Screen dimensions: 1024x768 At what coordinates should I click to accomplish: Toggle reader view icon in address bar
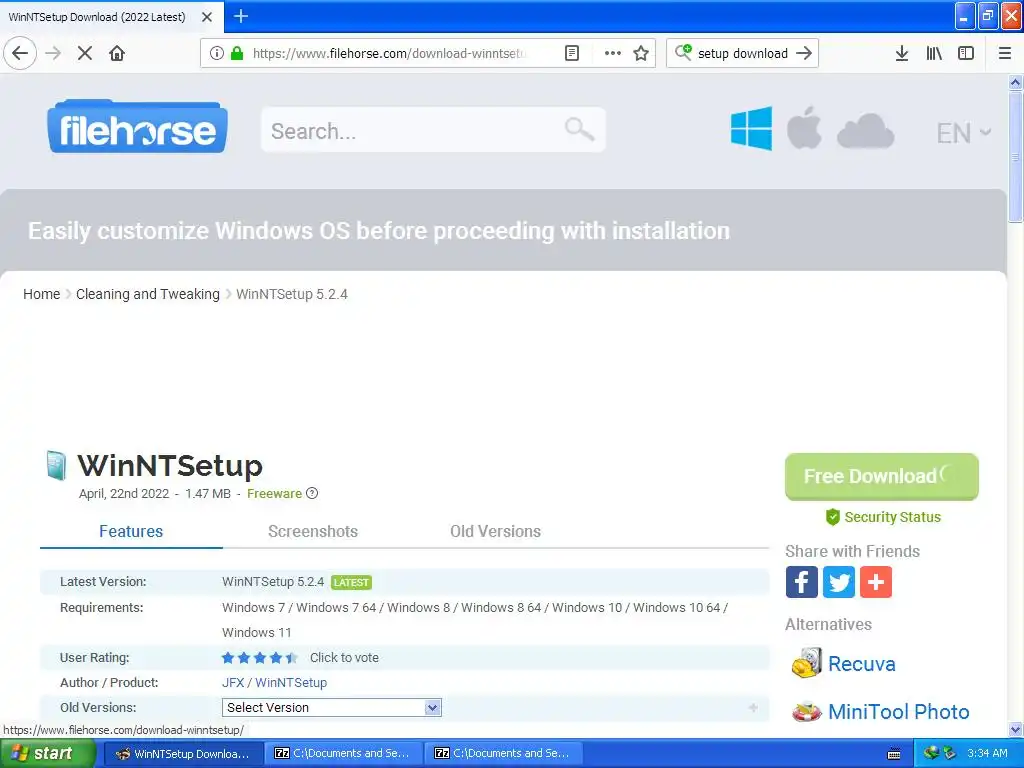click(572, 53)
